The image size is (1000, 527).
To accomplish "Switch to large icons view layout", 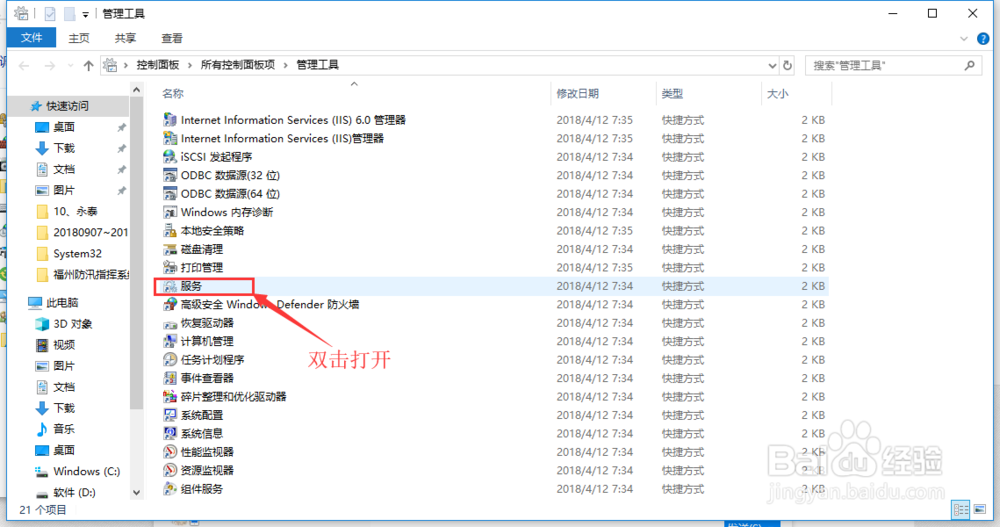I will pyautogui.click(x=980, y=509).
